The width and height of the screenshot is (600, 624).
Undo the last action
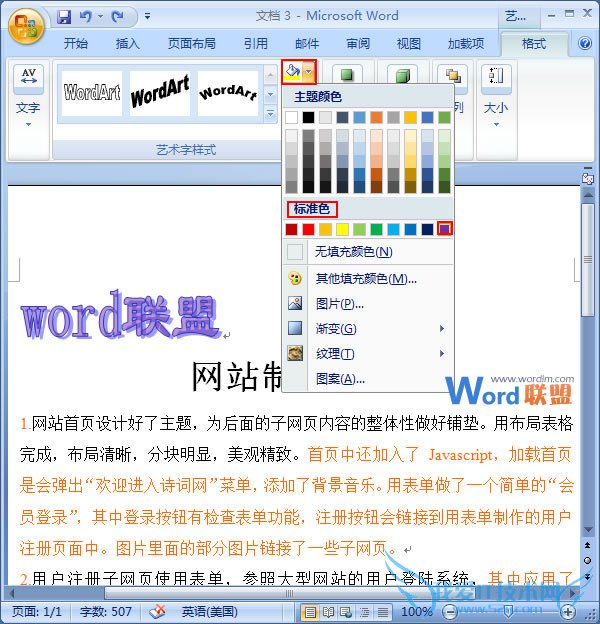pyautogui.click(x=86, y=16)
